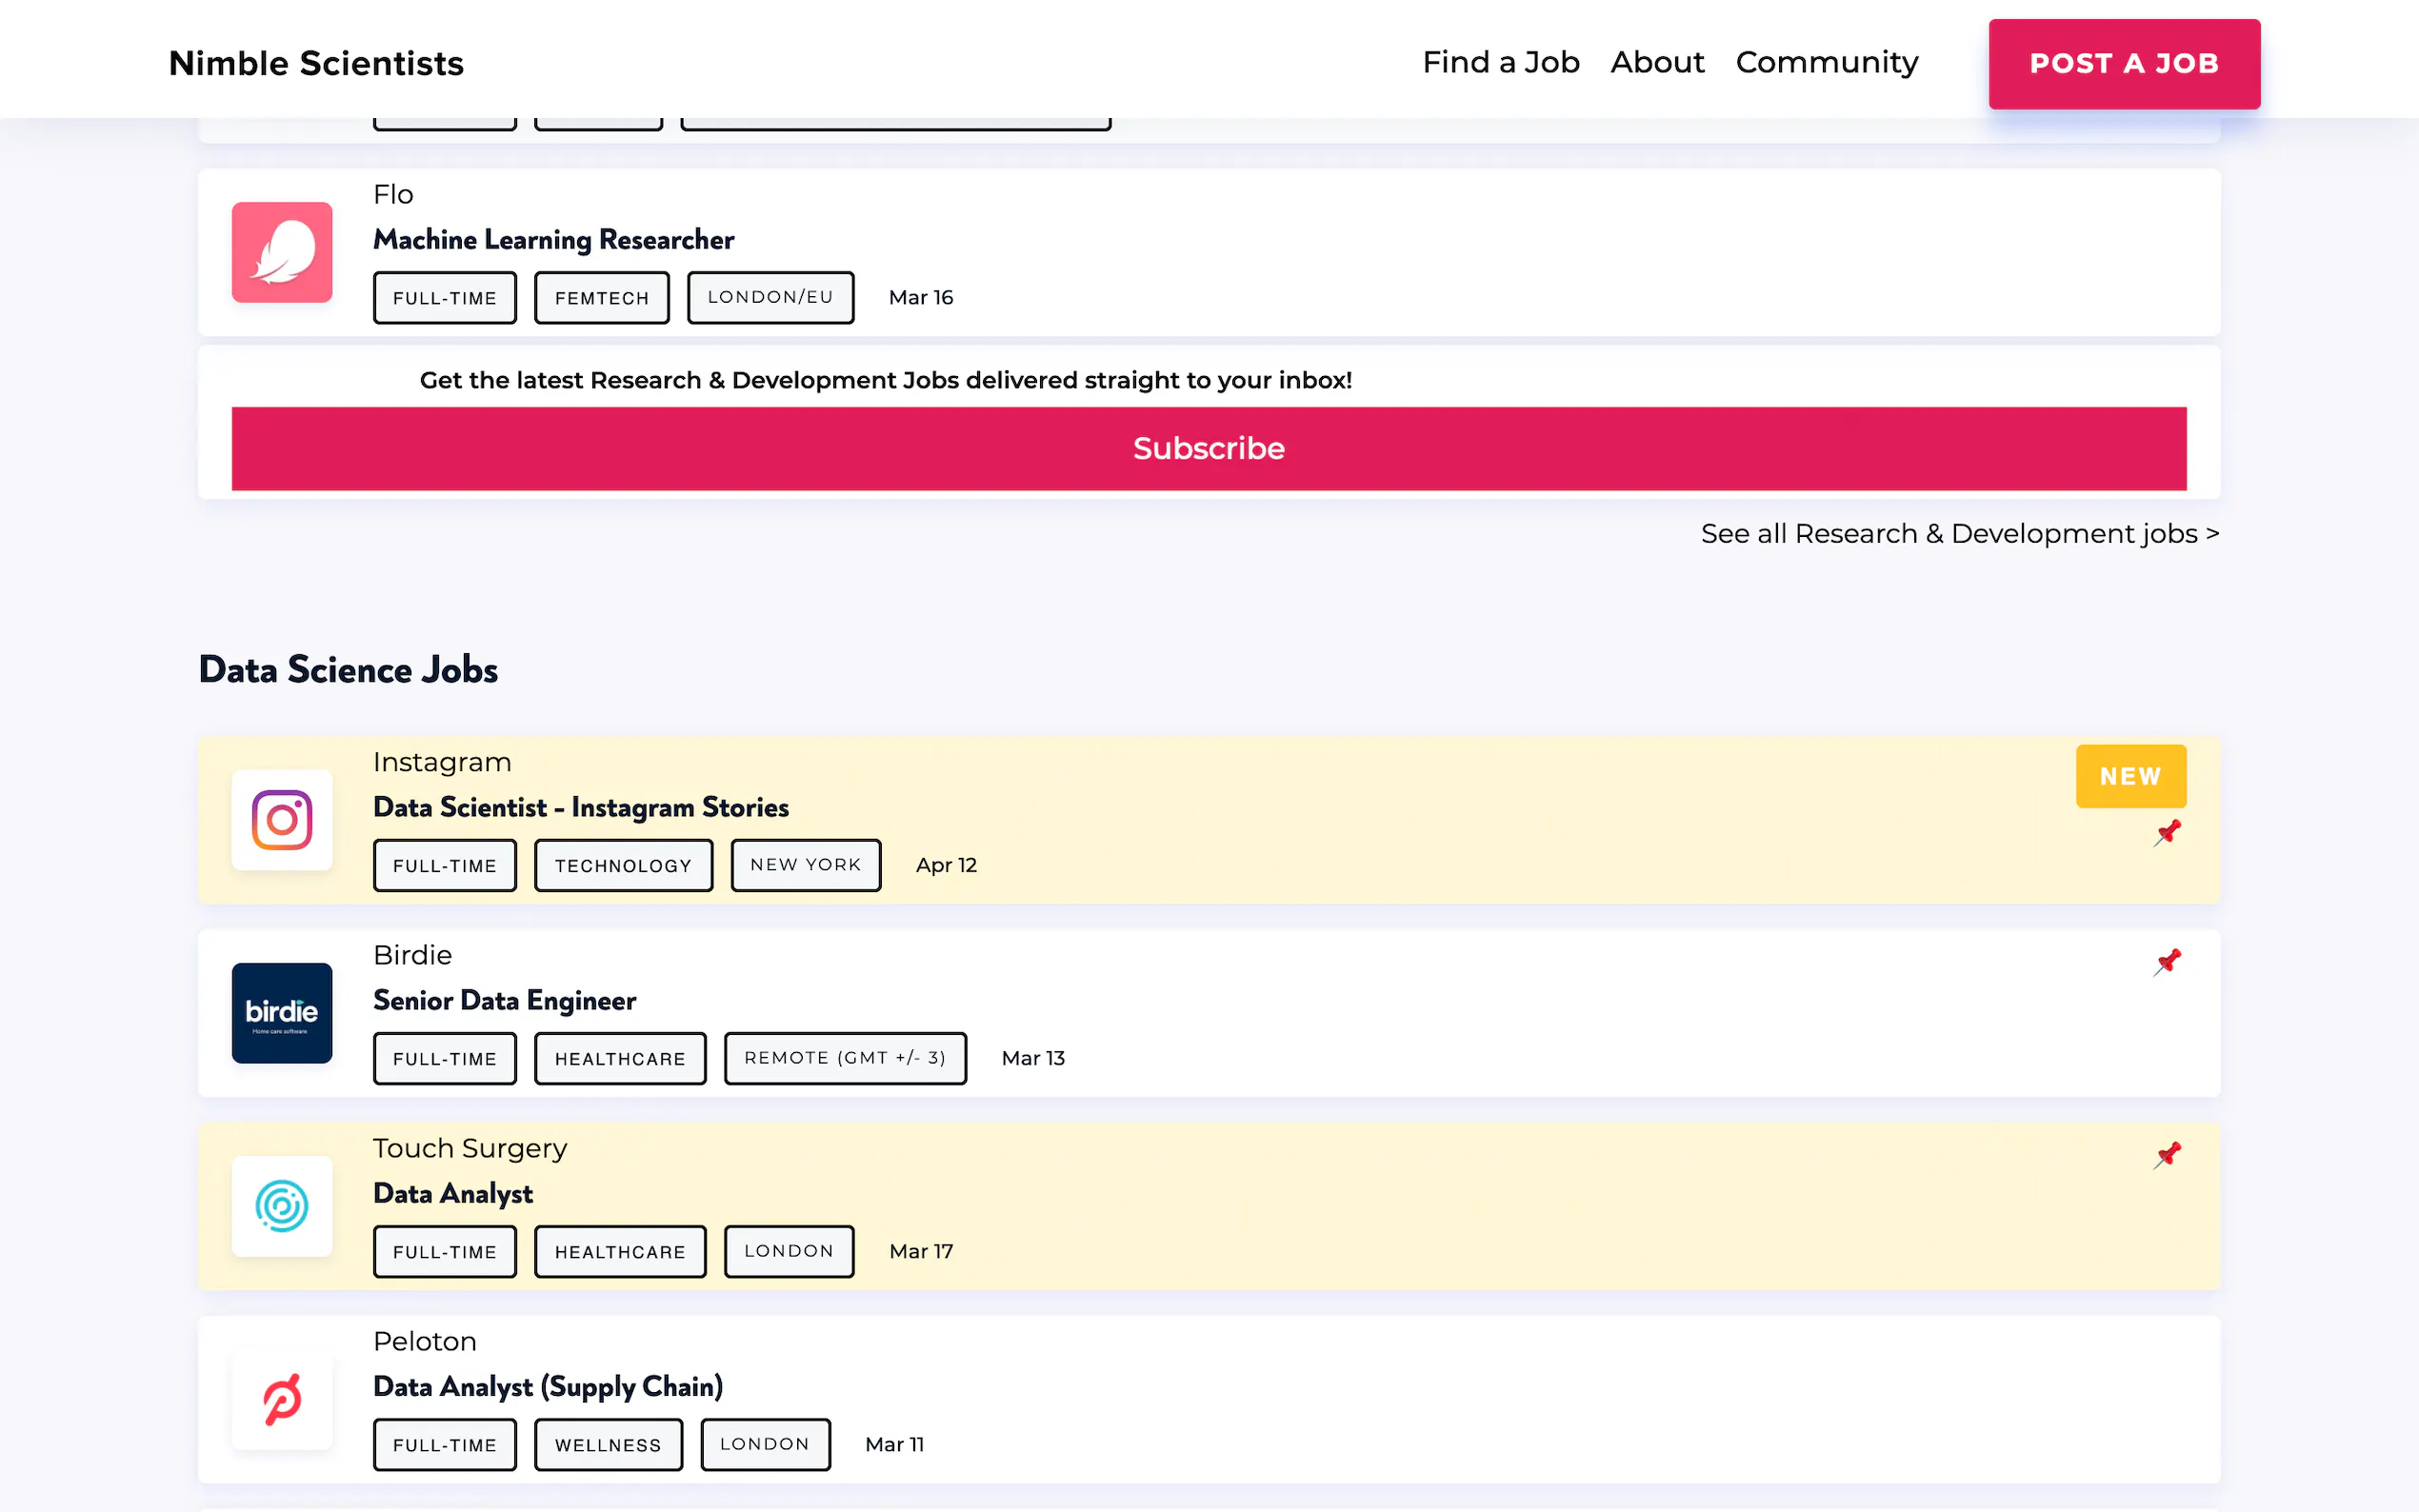Click pin icon on Birdie listing
Viewport: 2419px width, 1512px height.
2167,962
